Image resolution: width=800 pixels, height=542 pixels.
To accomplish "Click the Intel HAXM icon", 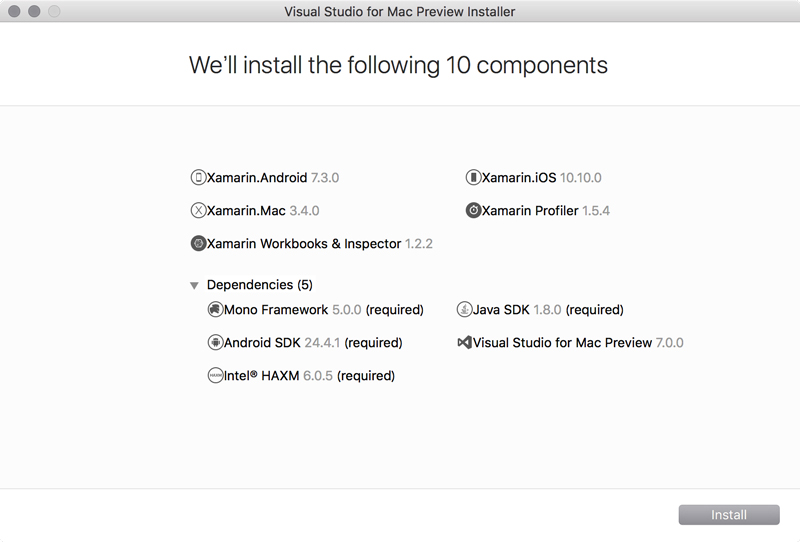I will 215,376.
